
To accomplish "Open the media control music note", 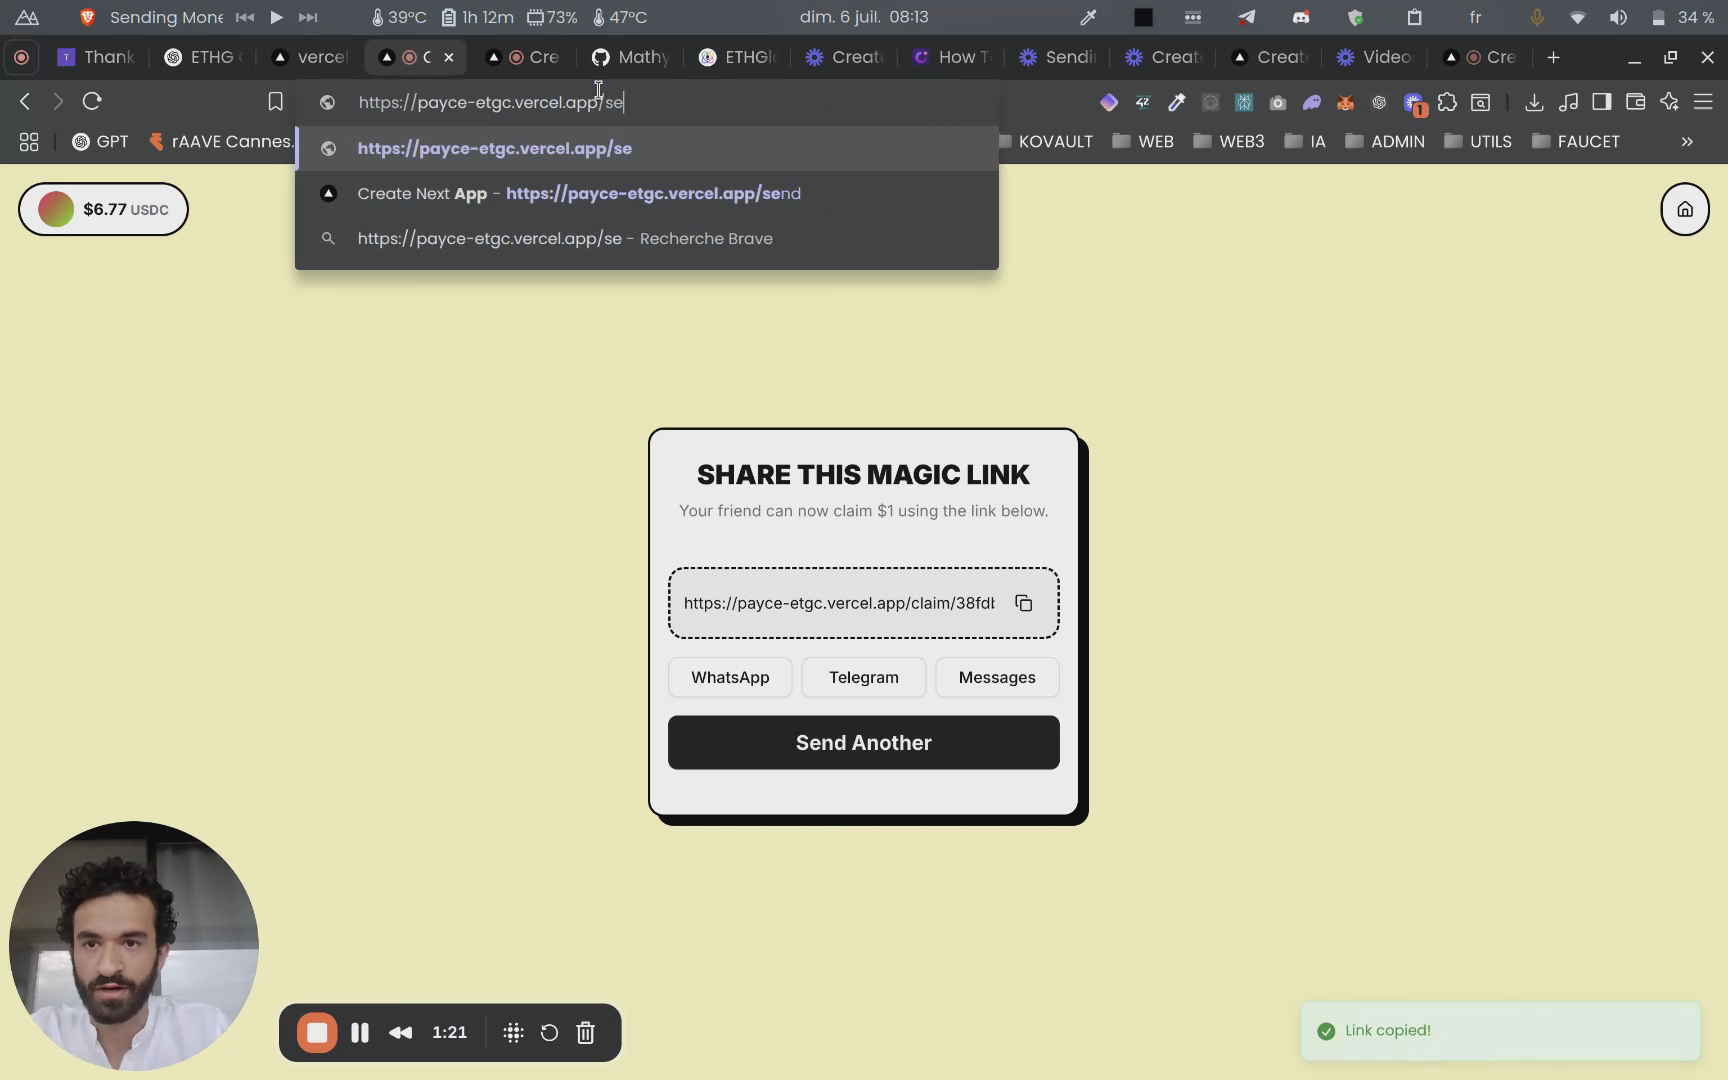I will pos(1568,102).
